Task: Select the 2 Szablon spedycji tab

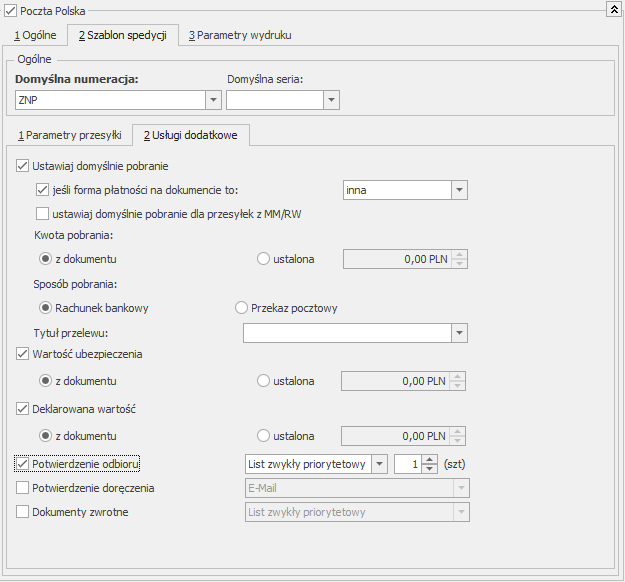Action: click(x=123, y=35)
